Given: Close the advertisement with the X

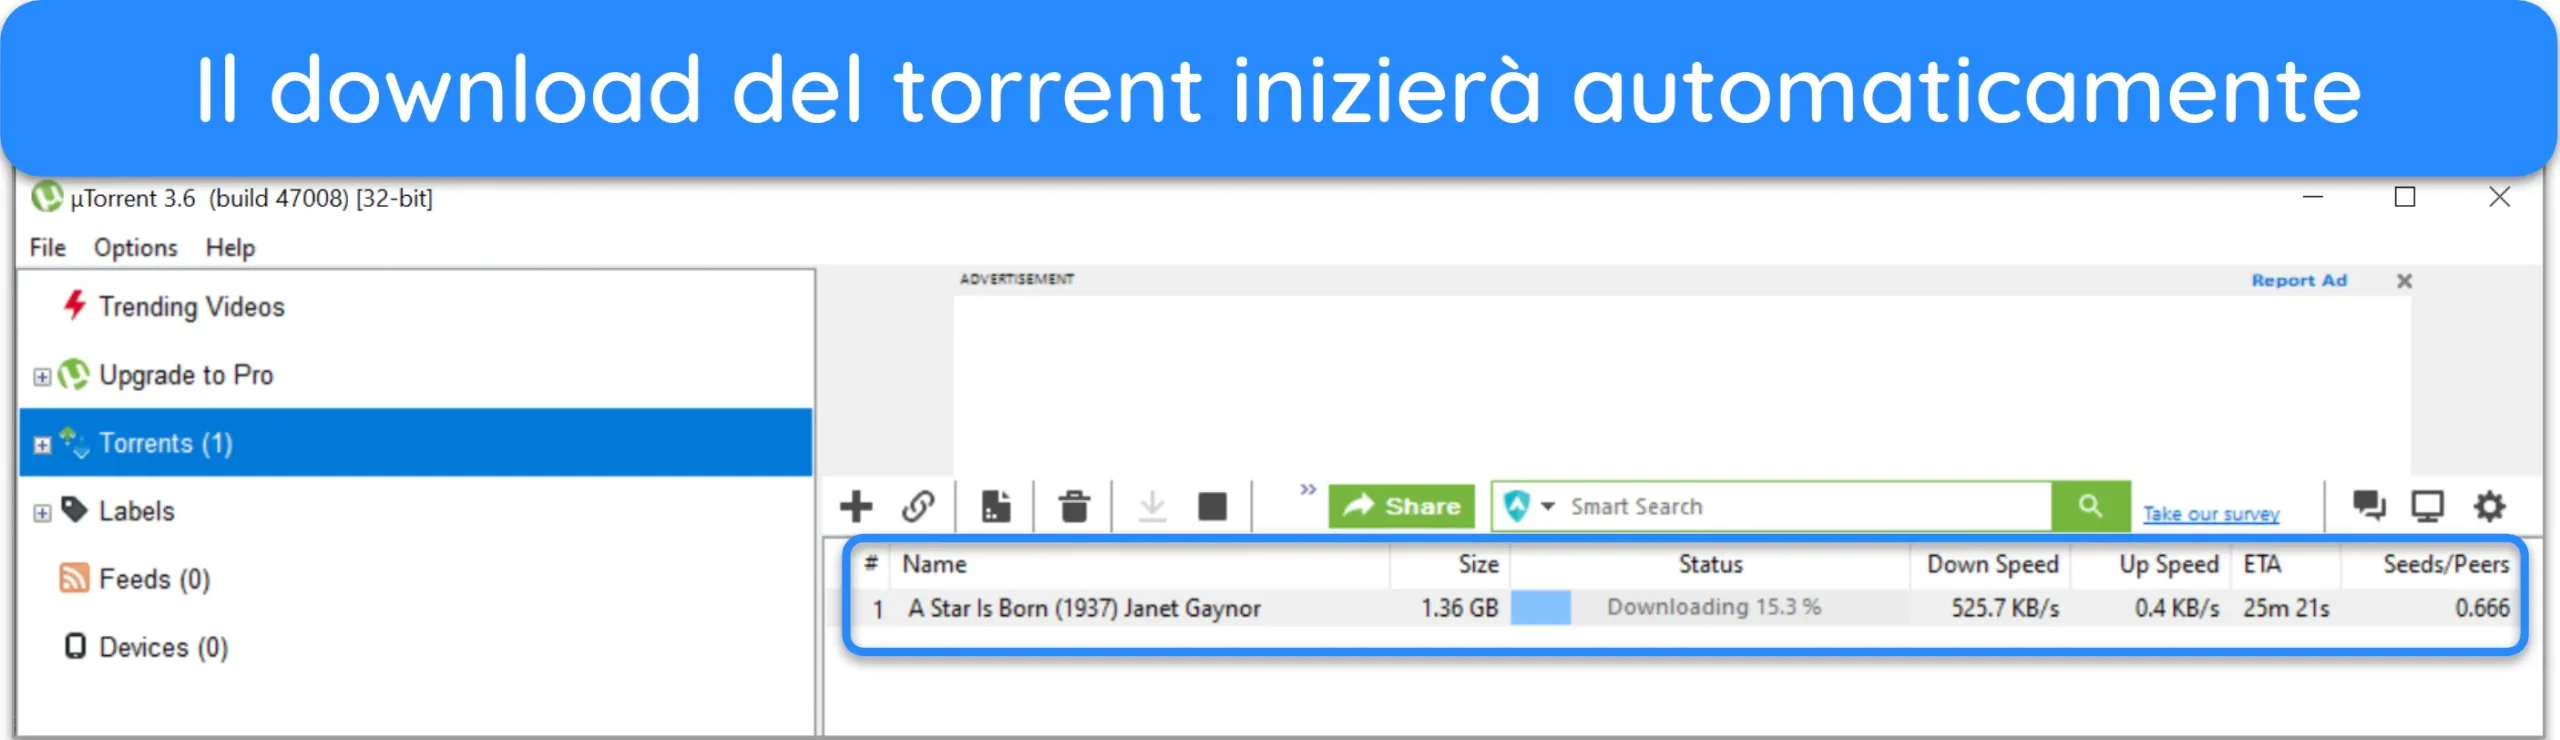Looking at the screenshot, I should click(2405, 281).
